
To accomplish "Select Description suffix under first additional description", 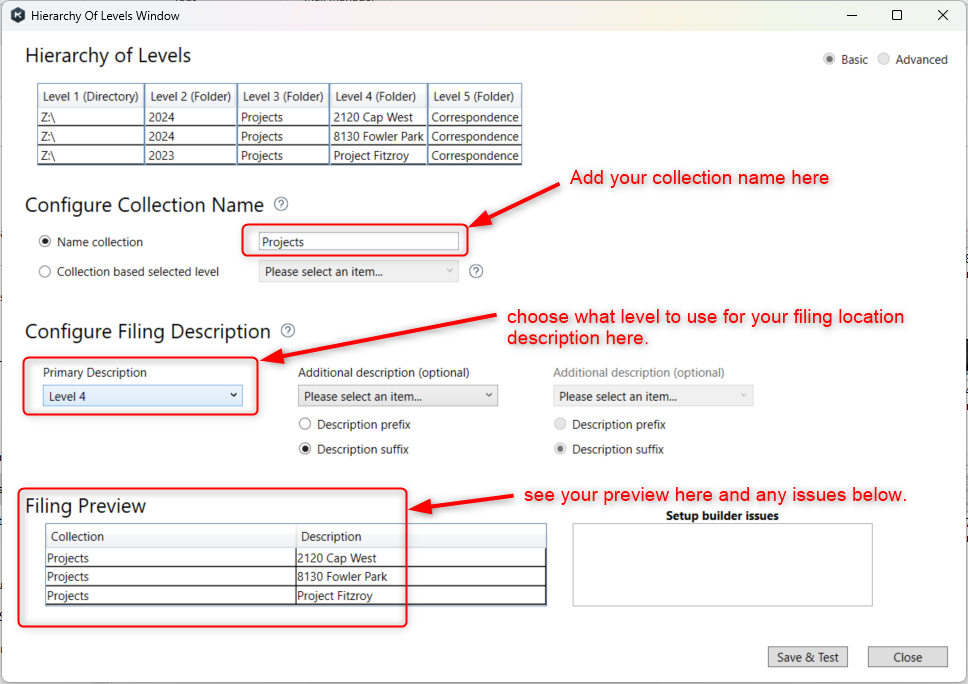I will coord(305,449).
